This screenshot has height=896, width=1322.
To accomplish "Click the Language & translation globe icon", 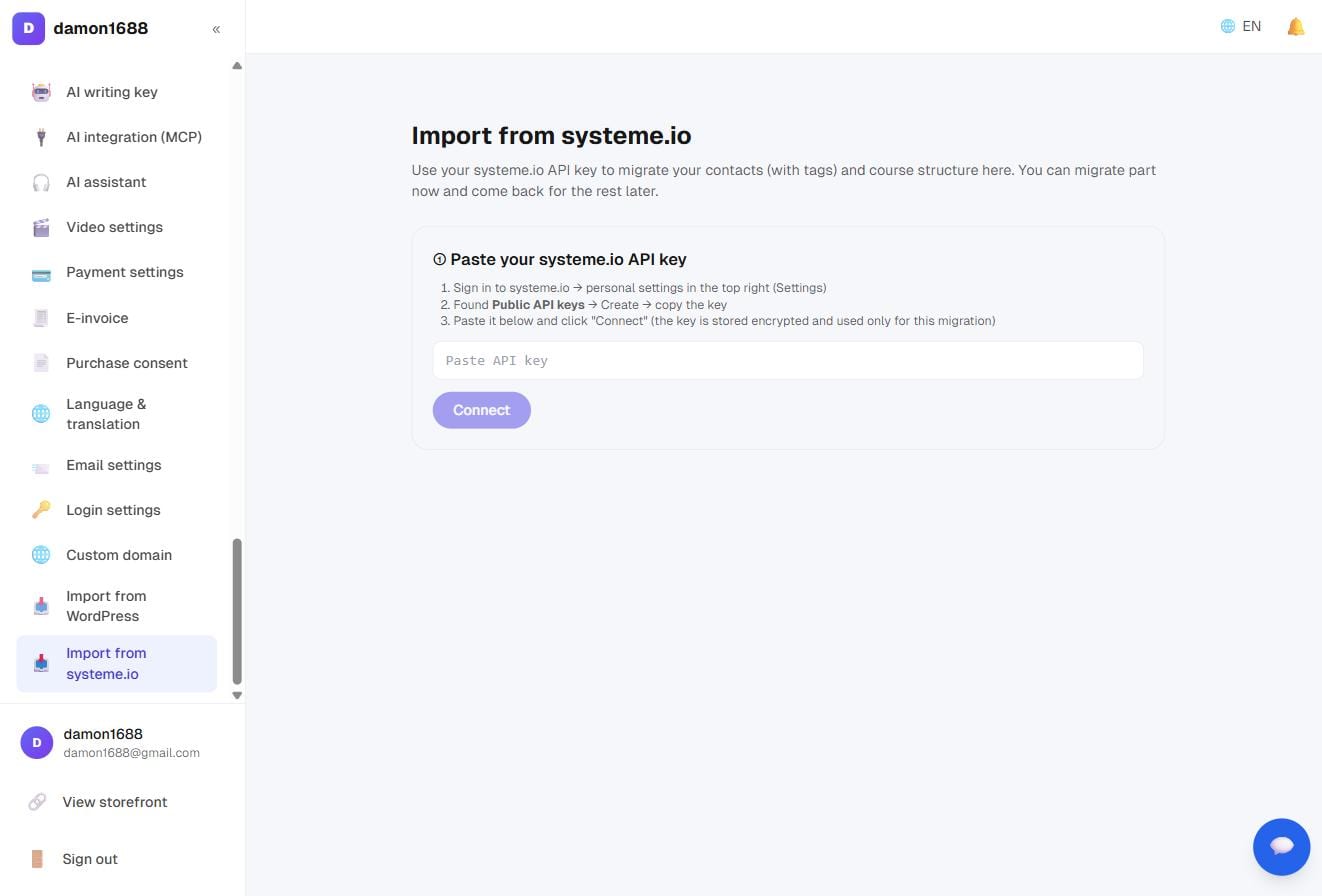I will coord(41,414).
